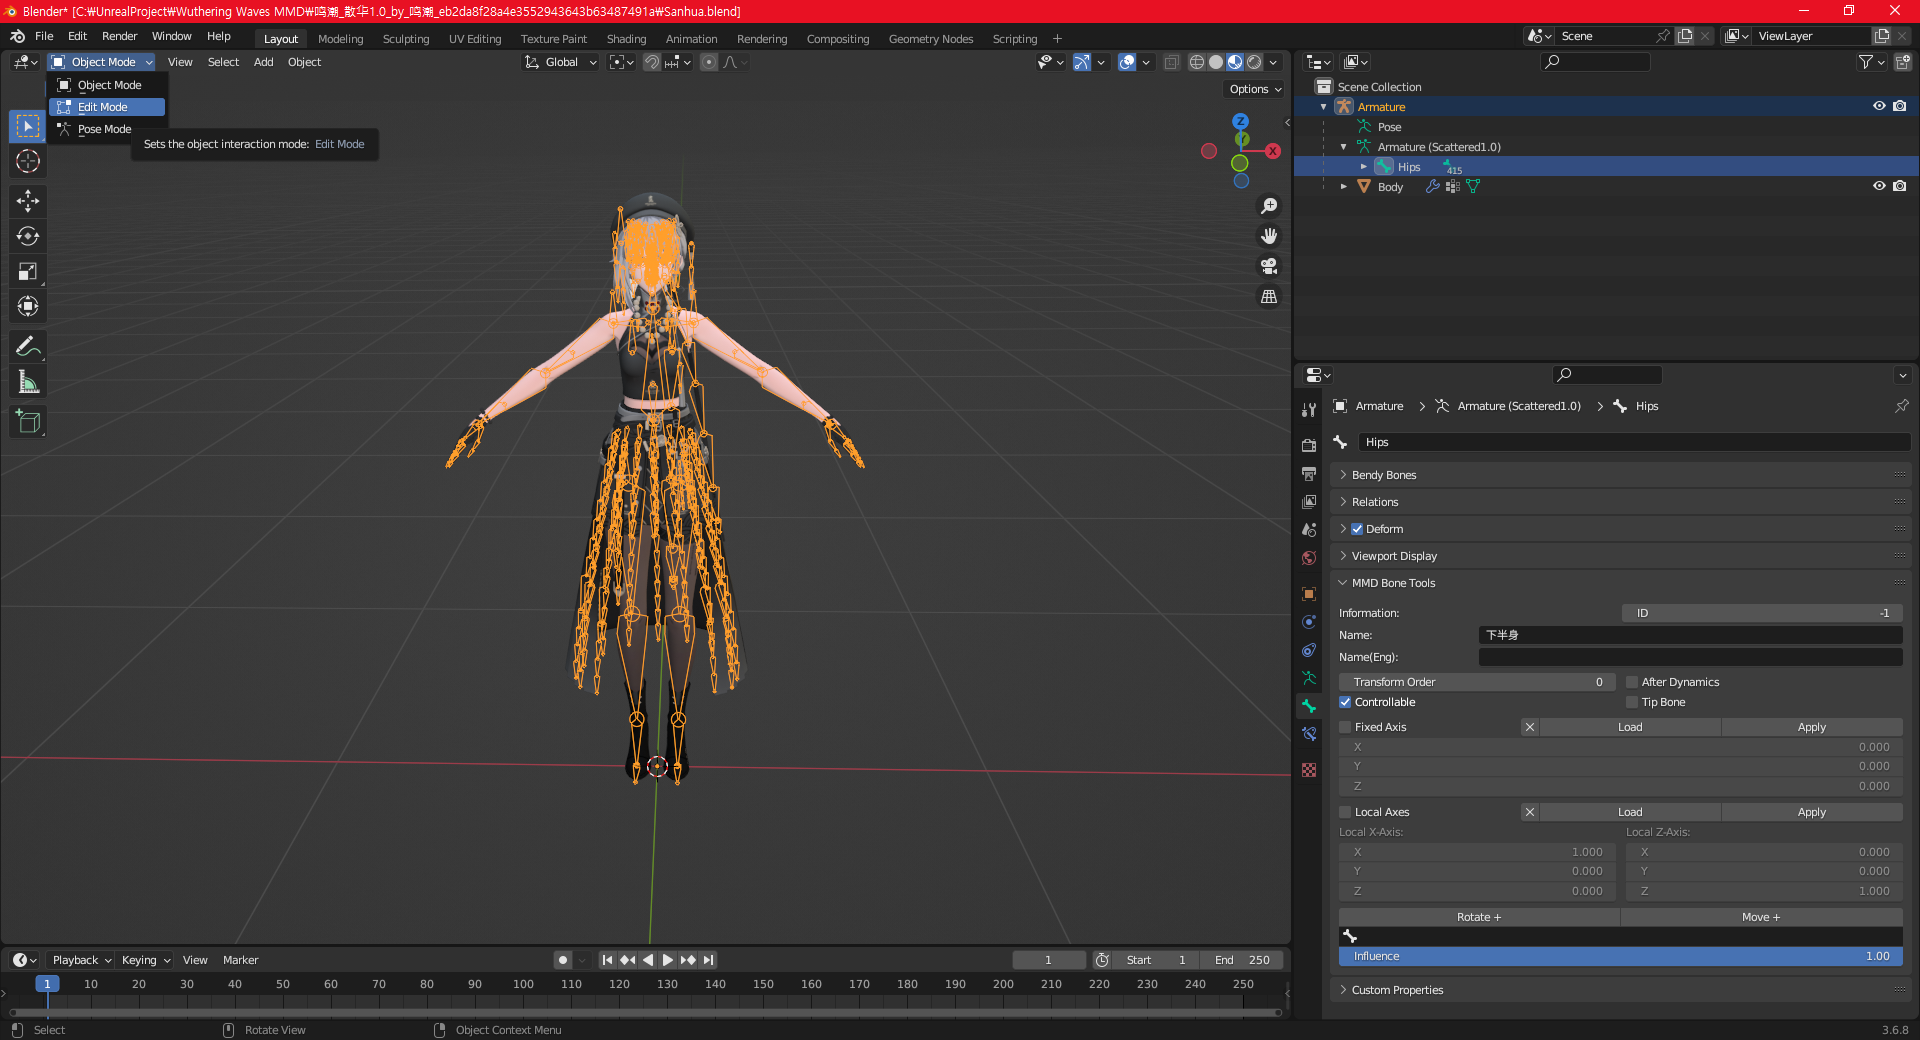Select the Measure tool
The width and height of the screenshot is (1920, 1040).
pyautogui.click(x=28, y=382)
